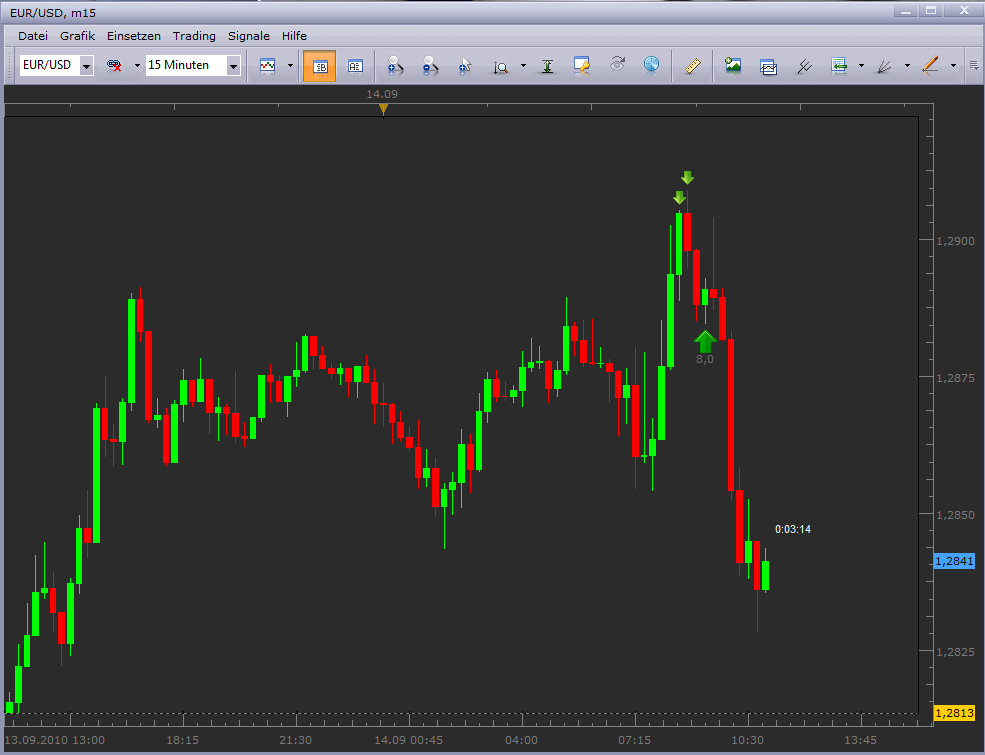Image resolution: width=985 pixels, height=755 pixels.
Task: Click the 10:30 time axis label
Action: click(748, 740)
